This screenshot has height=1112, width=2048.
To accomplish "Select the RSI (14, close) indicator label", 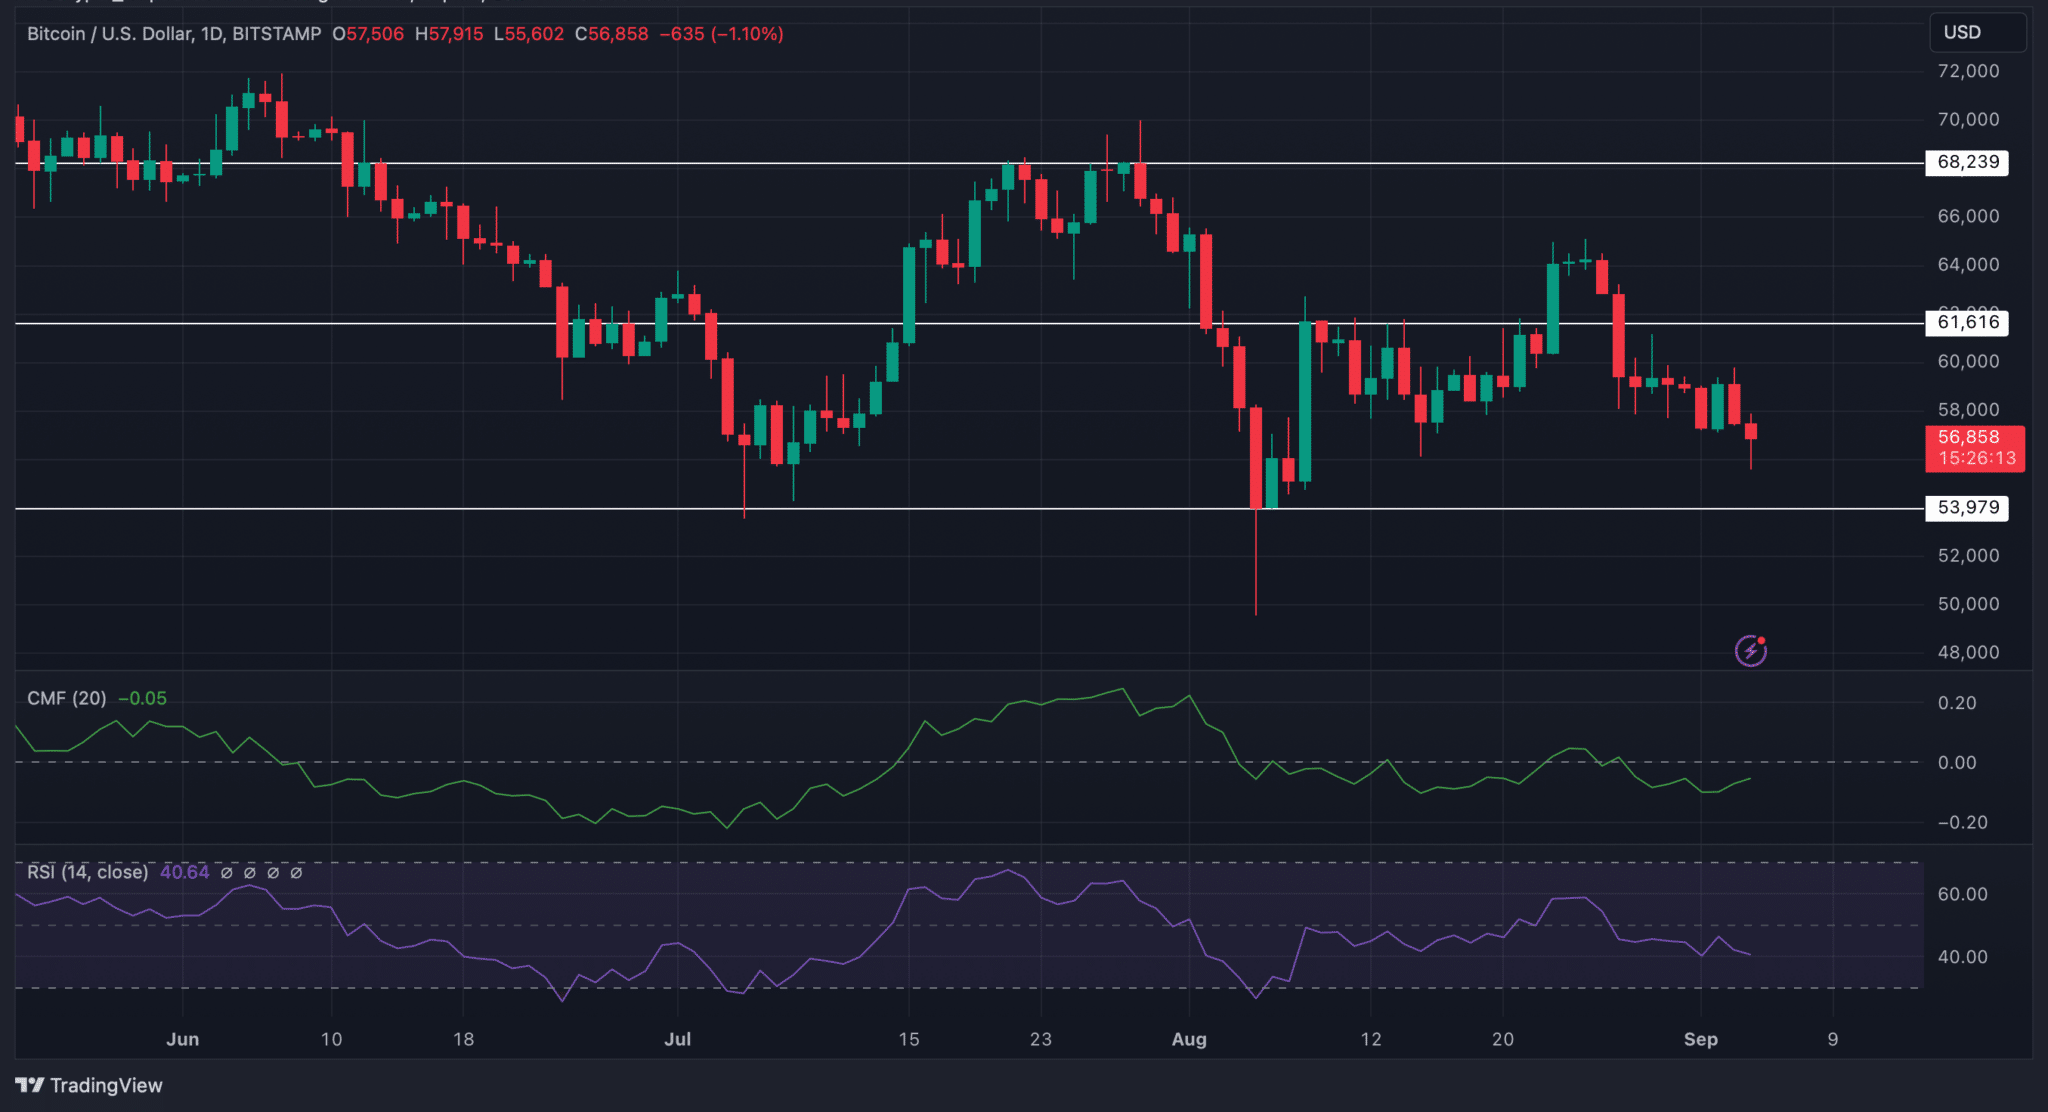I will [x=87, y=872].
